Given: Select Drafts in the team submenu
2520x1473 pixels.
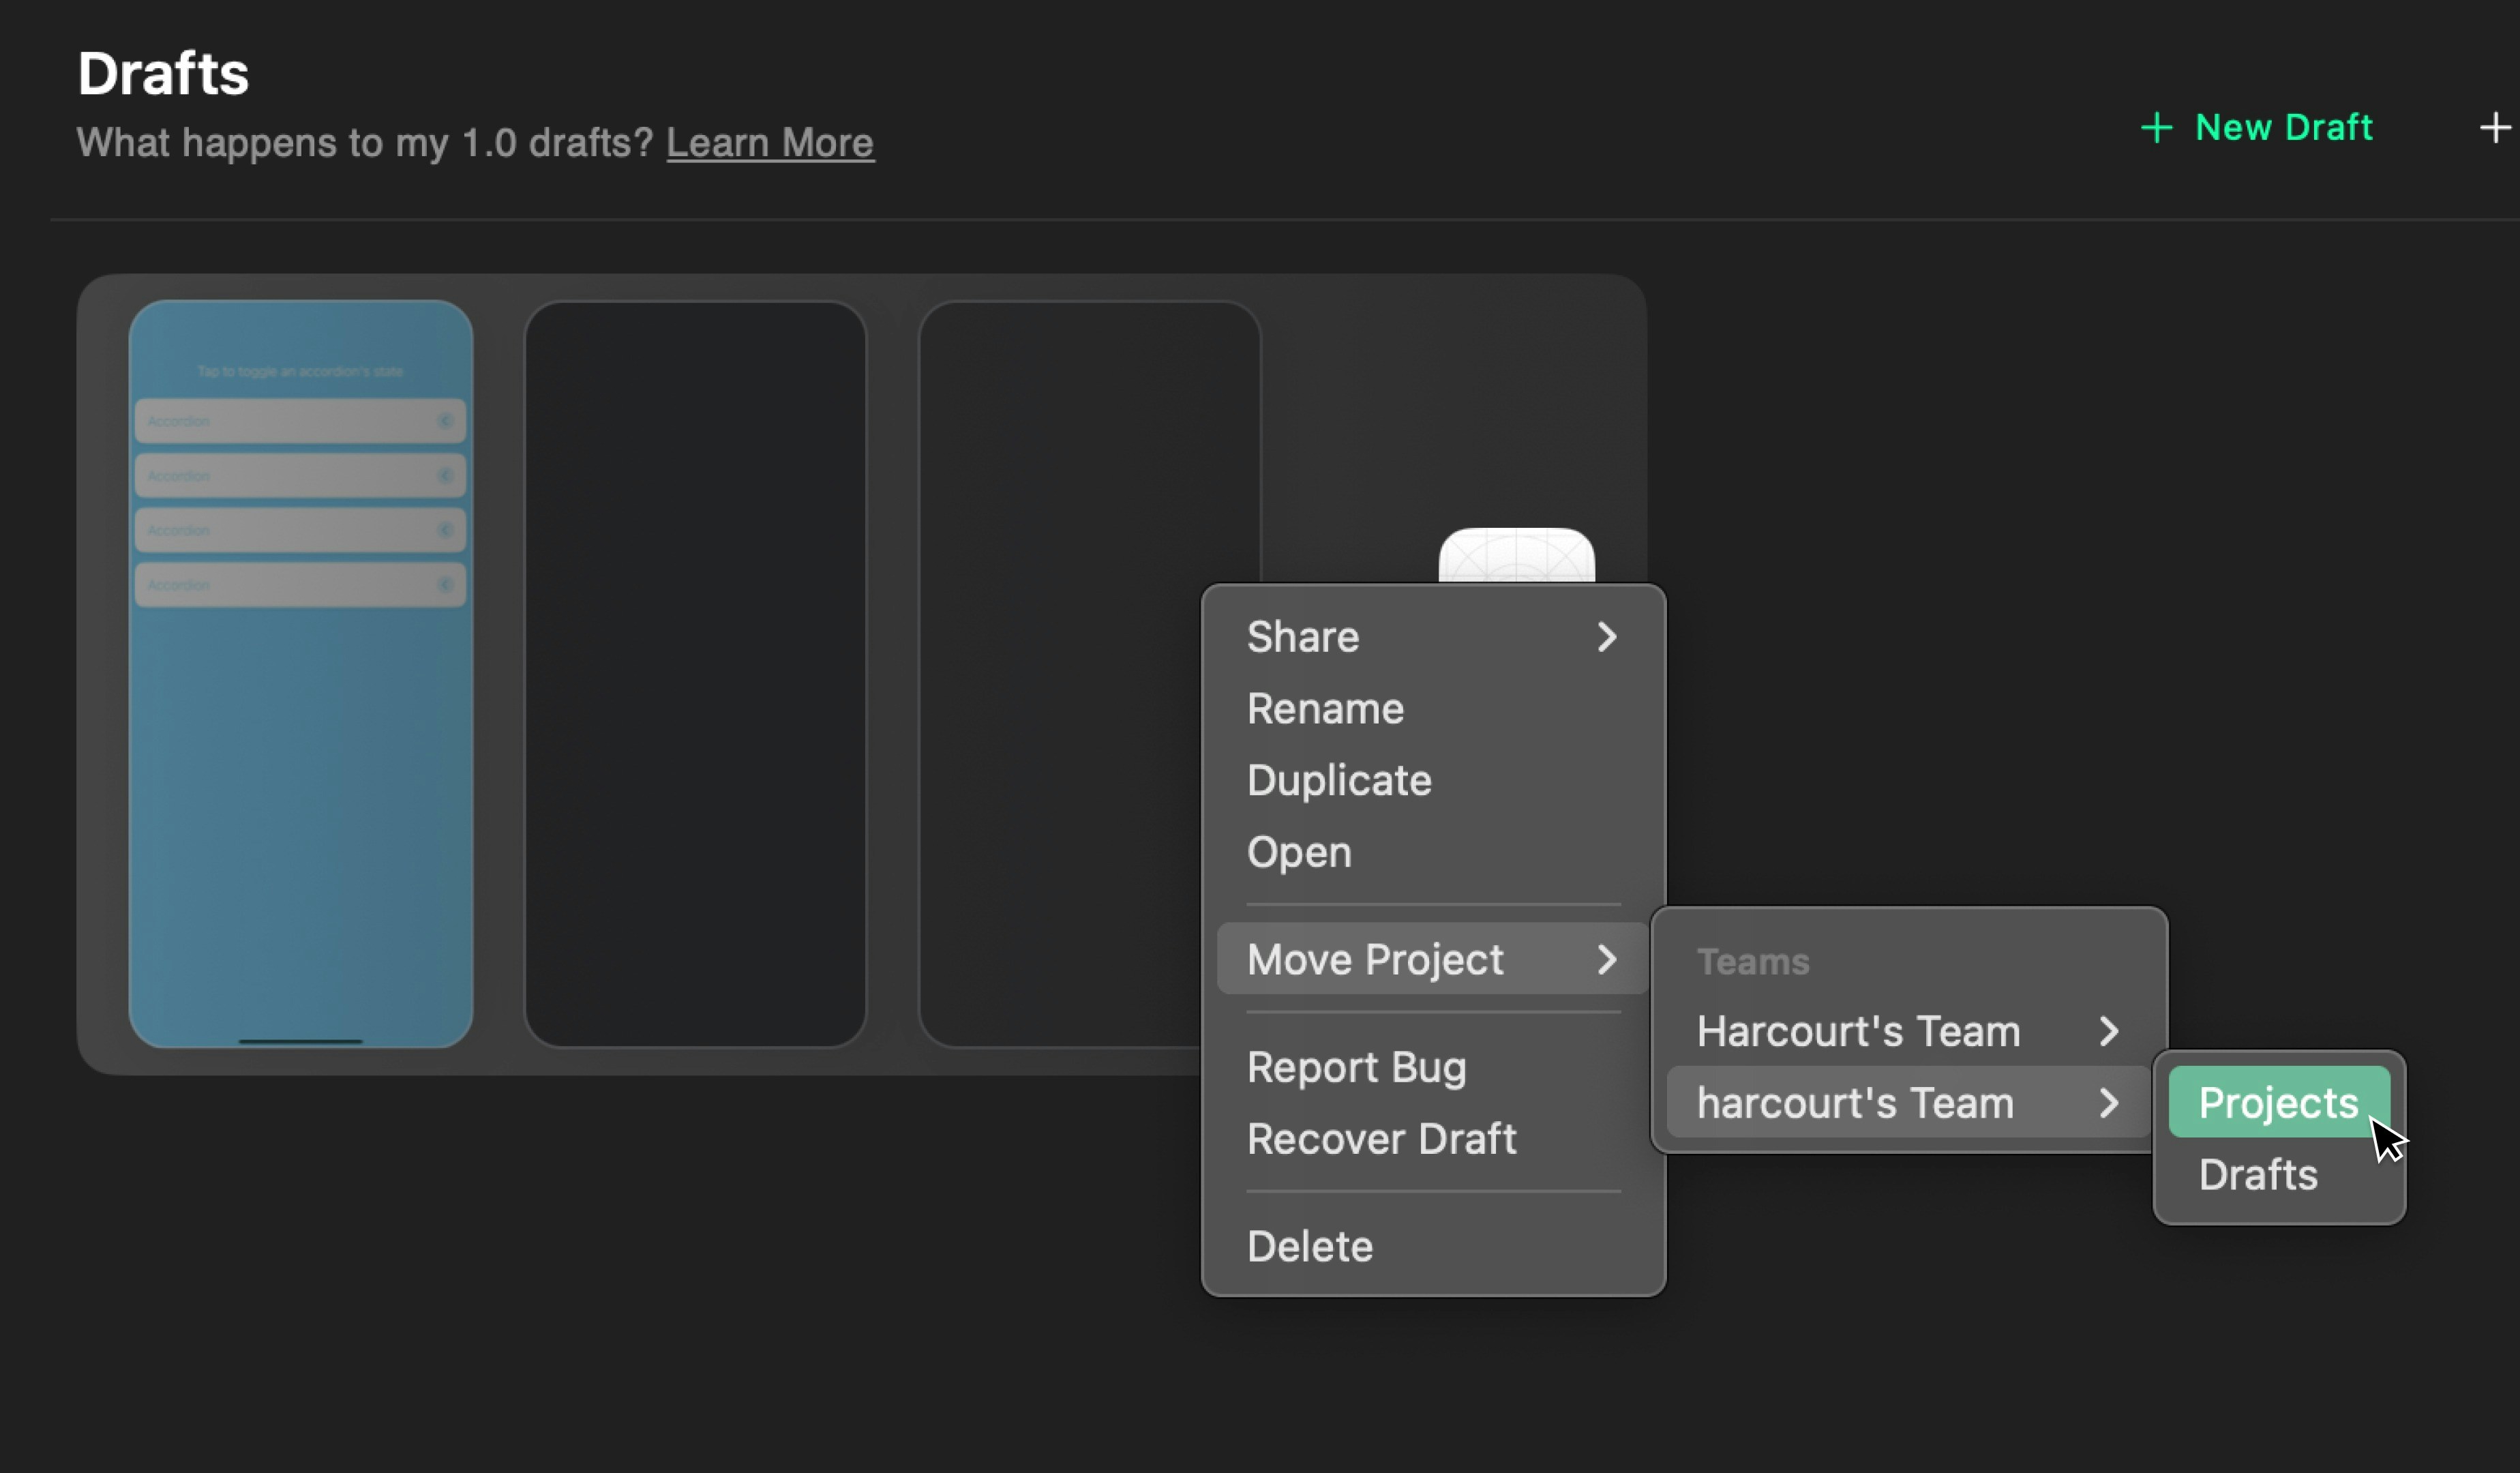Looking at the screenshot, I should click(x=2257, y=1174).
